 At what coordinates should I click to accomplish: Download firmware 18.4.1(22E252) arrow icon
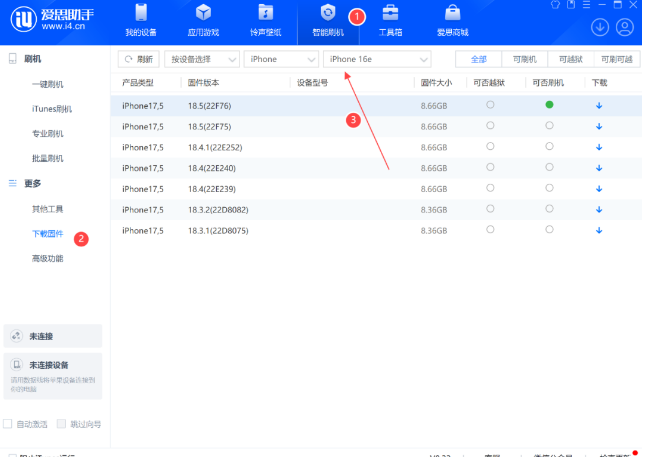pyautogui.click(x=599, y=147)
